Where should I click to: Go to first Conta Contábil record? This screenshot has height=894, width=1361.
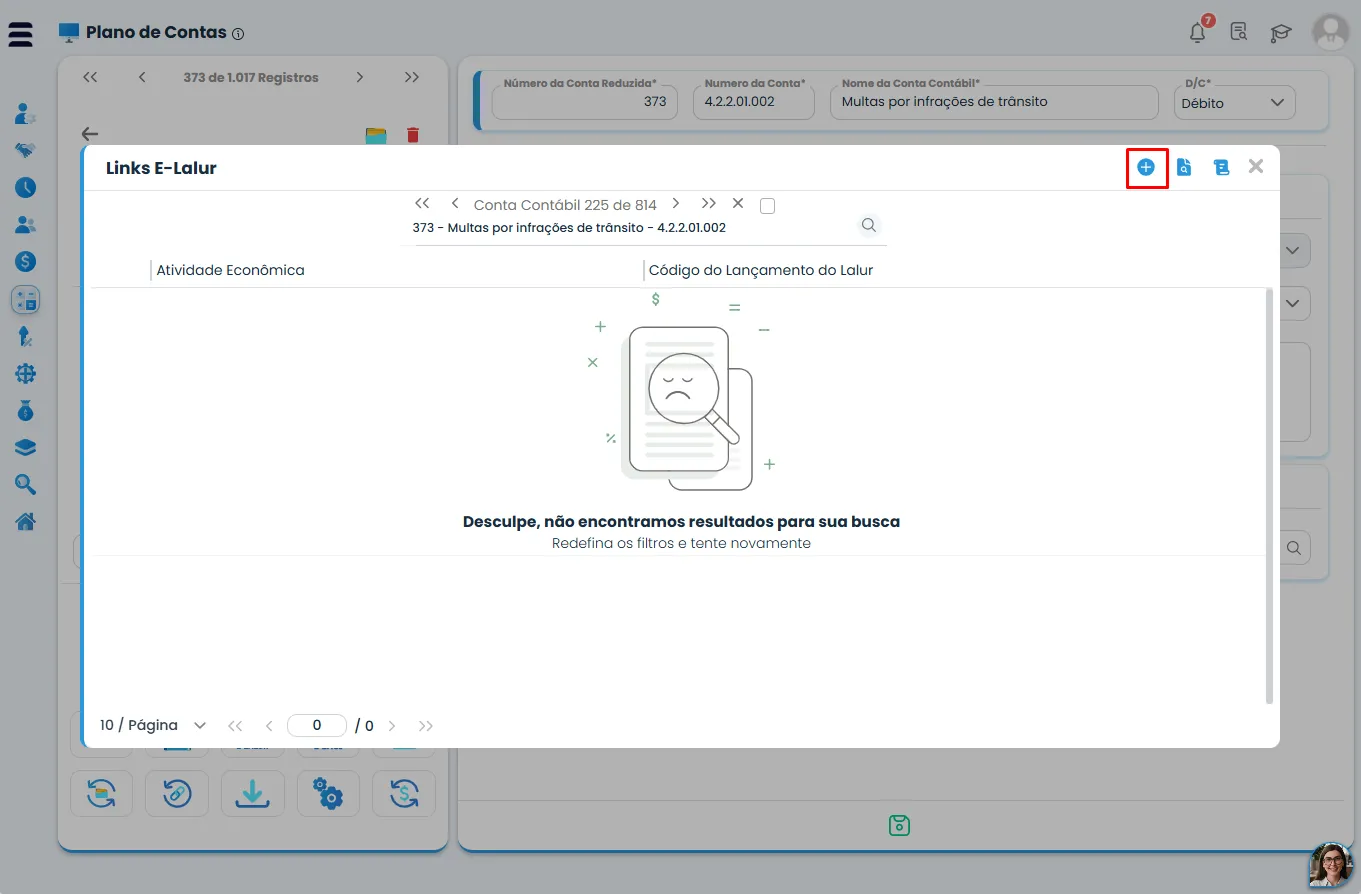422,203
